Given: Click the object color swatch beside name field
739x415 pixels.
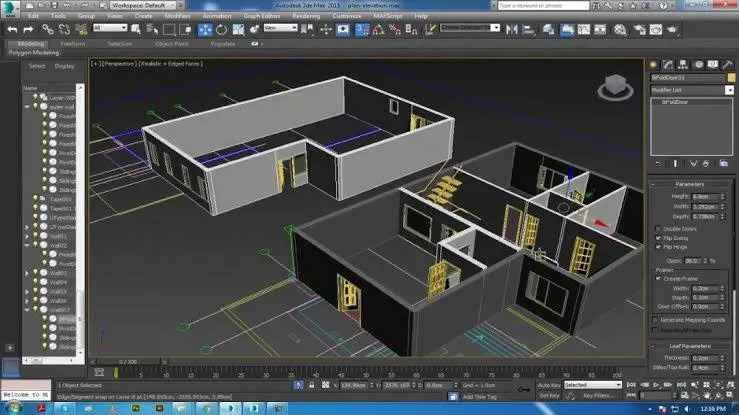Looking at the screenshot, I should point(731,78).
